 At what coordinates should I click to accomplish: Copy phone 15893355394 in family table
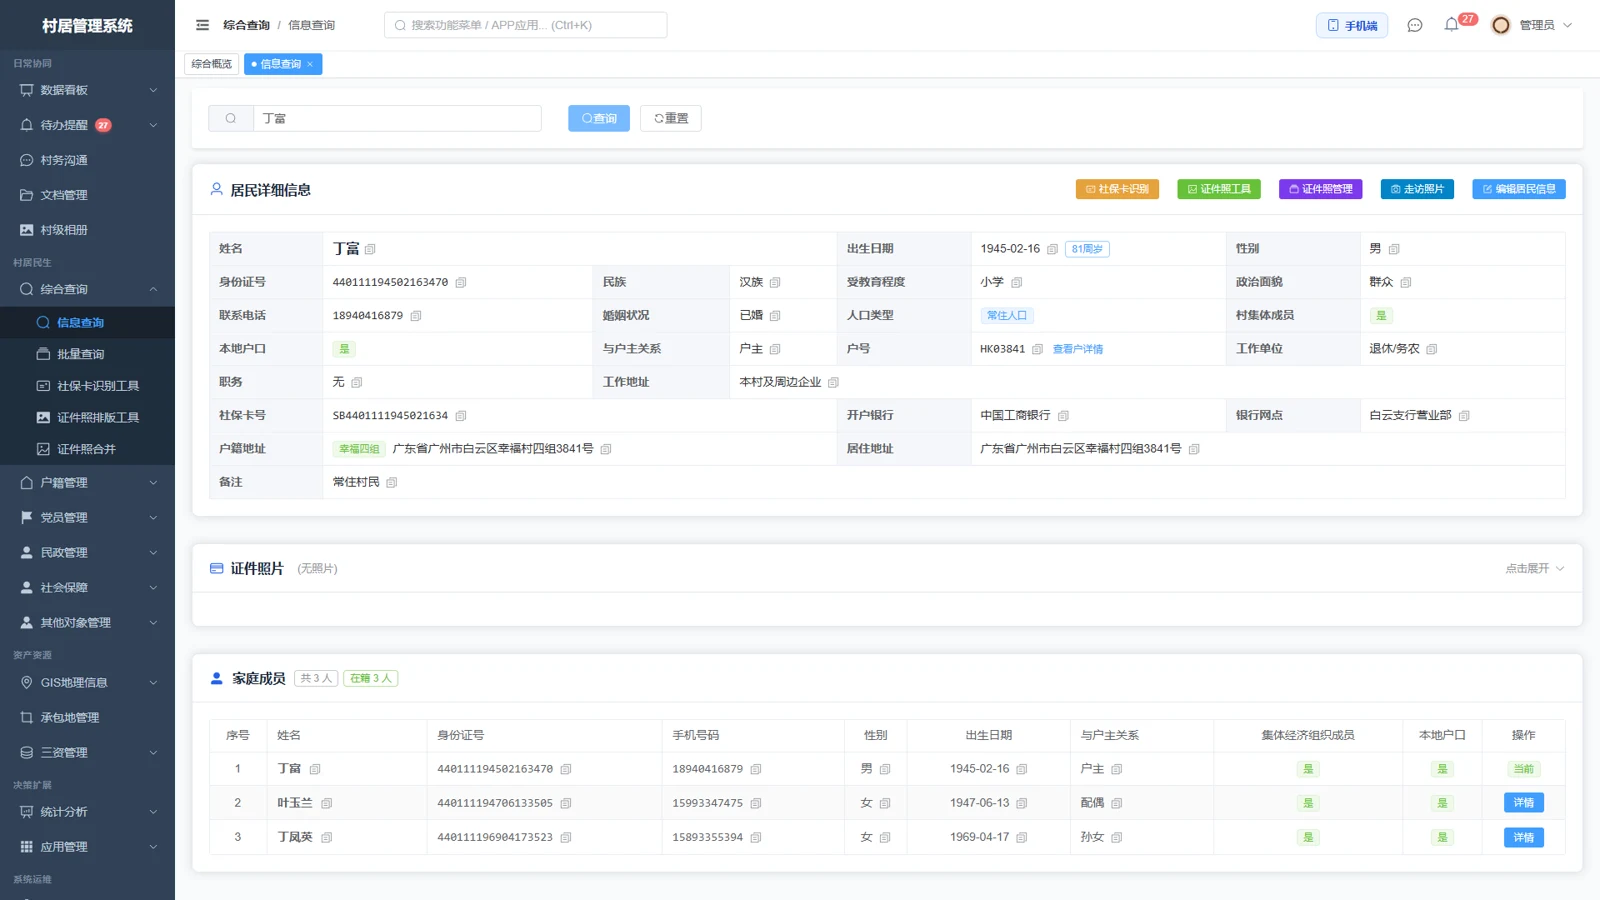point(756,838)
